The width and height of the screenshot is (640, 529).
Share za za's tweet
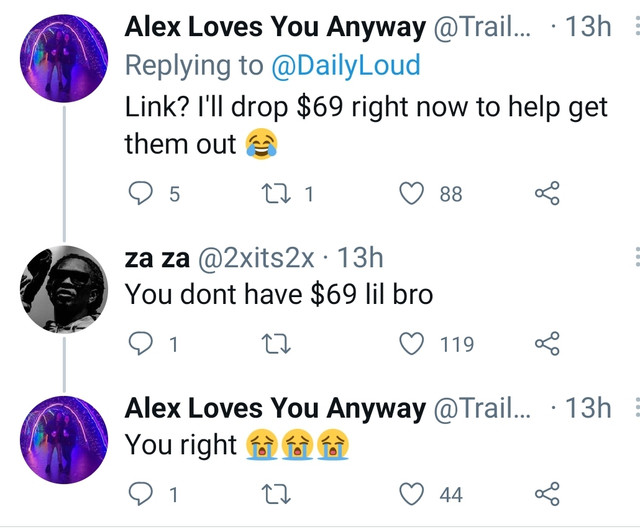tap(547, 344)
